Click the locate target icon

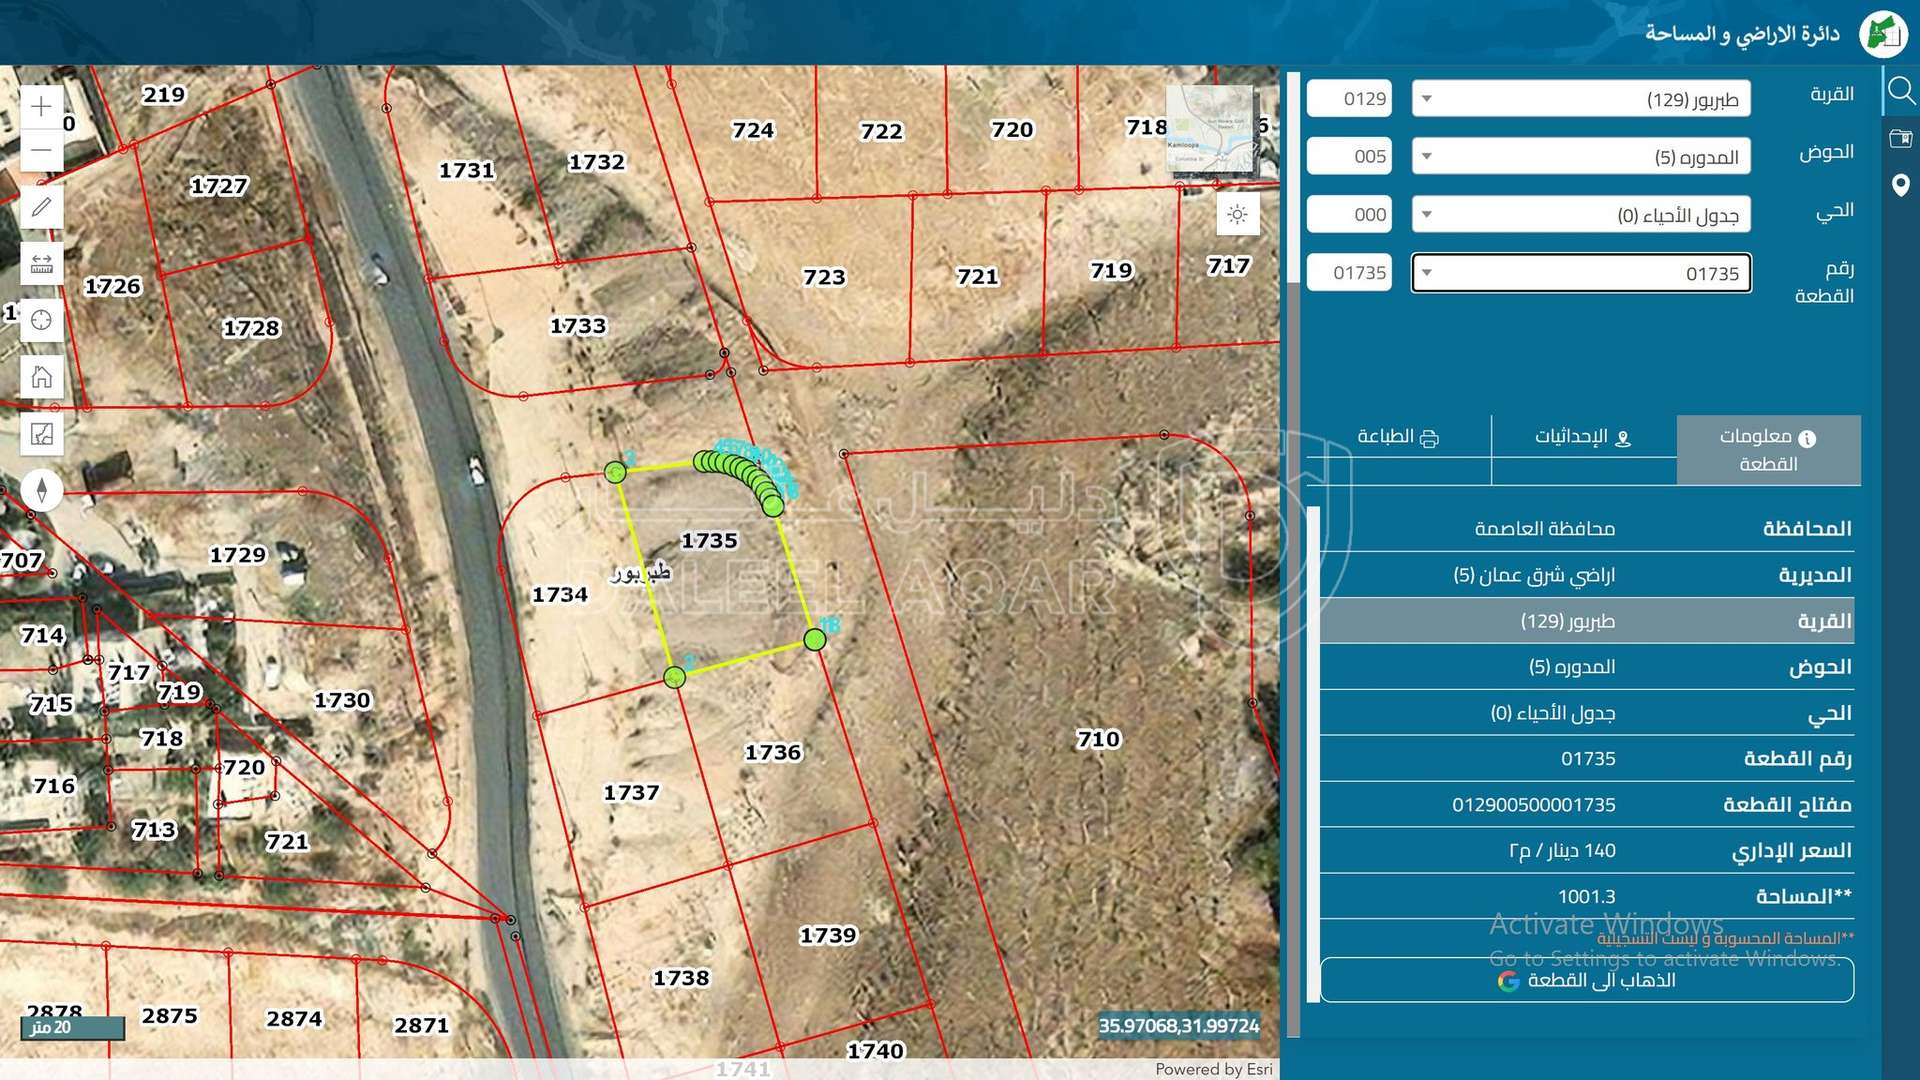41,320
